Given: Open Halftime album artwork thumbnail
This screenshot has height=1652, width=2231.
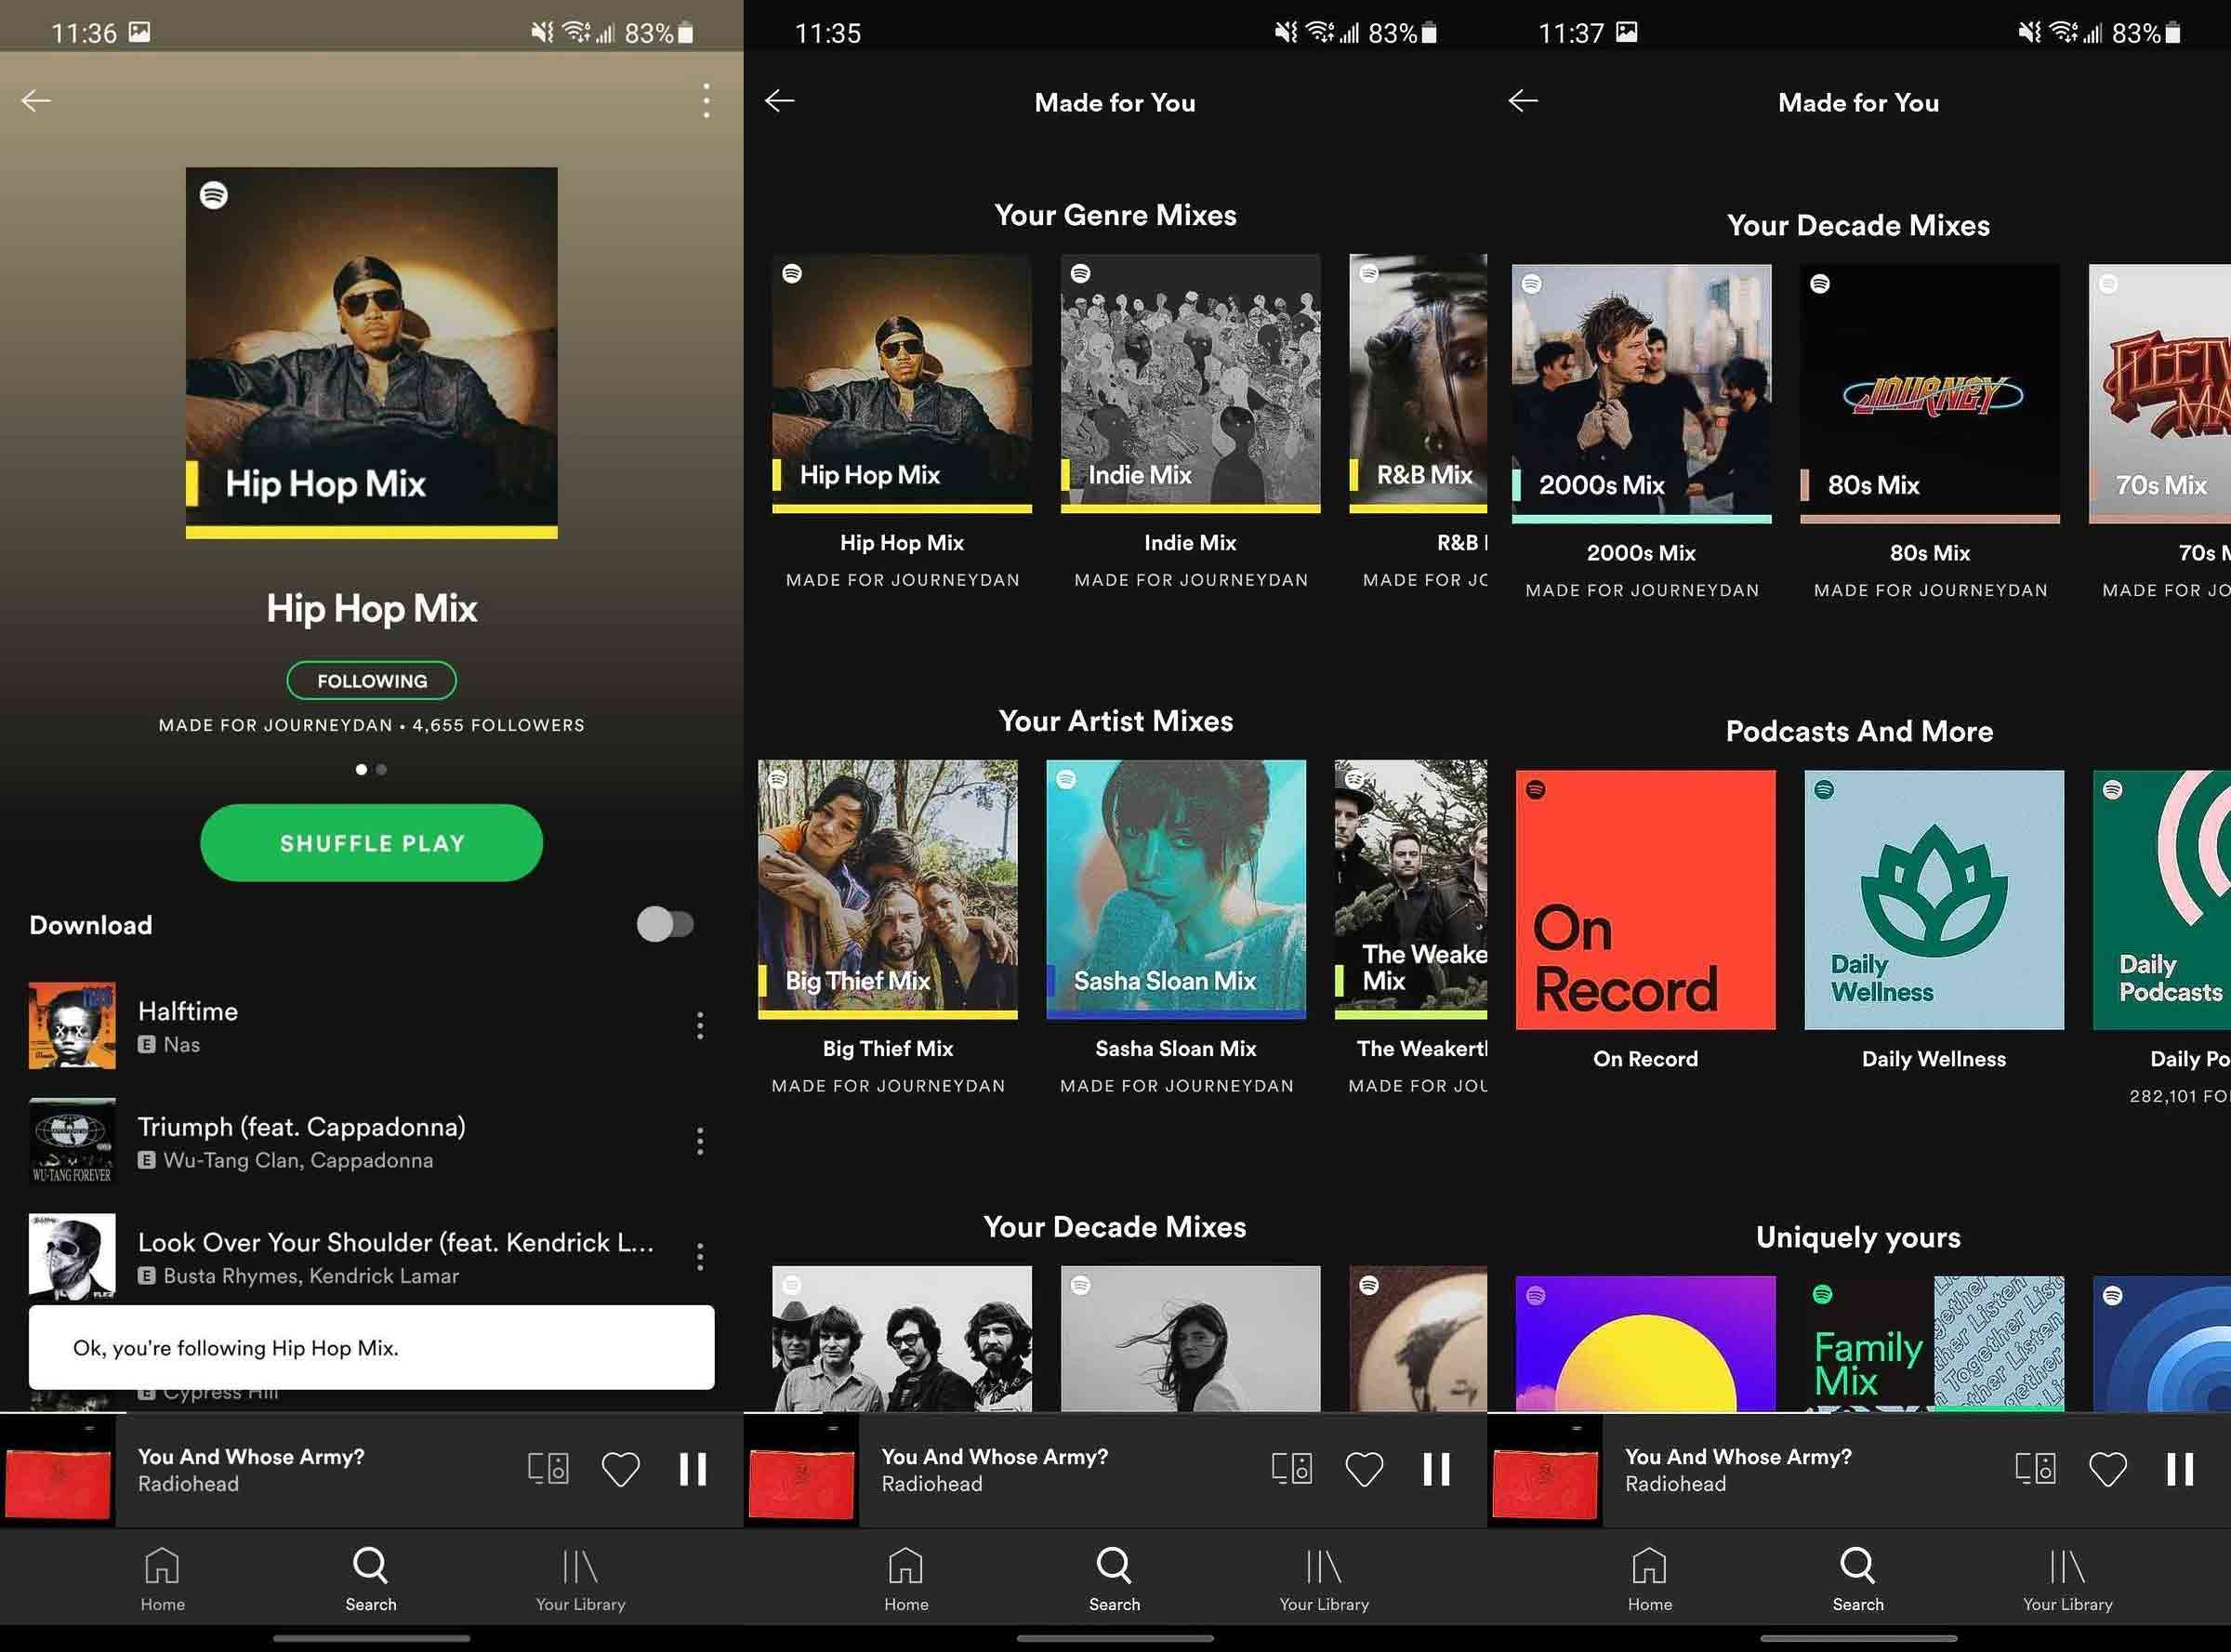Looking at the screenshot, I should pos(72,1025).
